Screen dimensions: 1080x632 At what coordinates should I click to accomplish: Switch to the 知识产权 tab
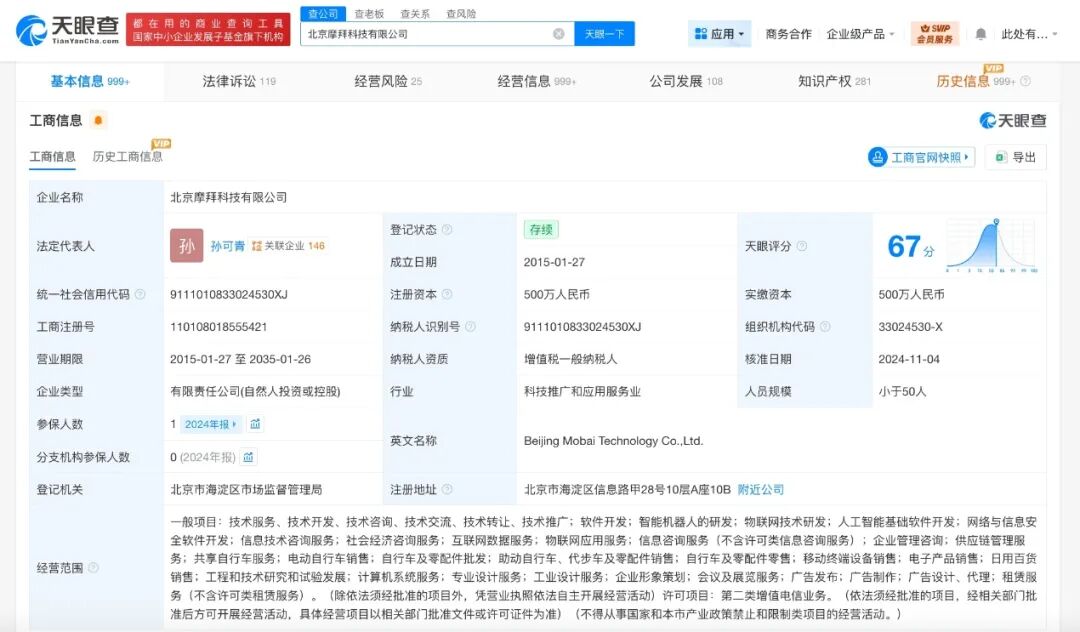[834, 81]
